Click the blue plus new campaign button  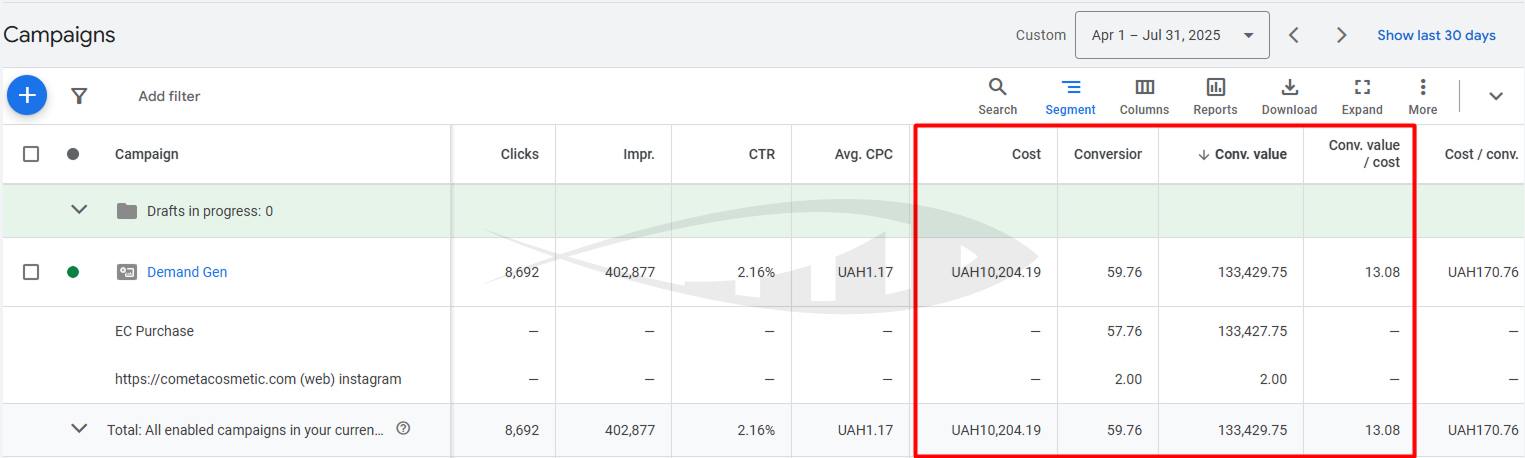click(x=27, y=96)
